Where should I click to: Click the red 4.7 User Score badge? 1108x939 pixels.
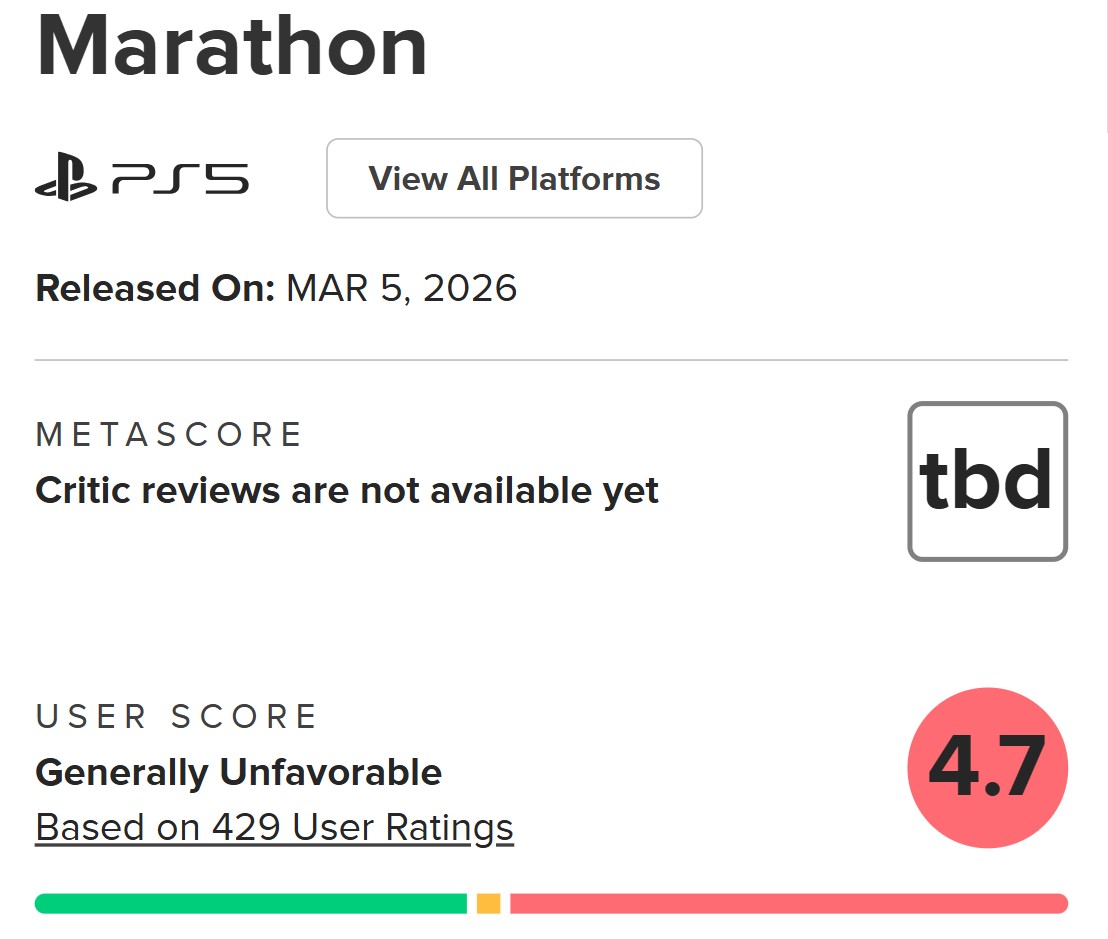point(988,768)
